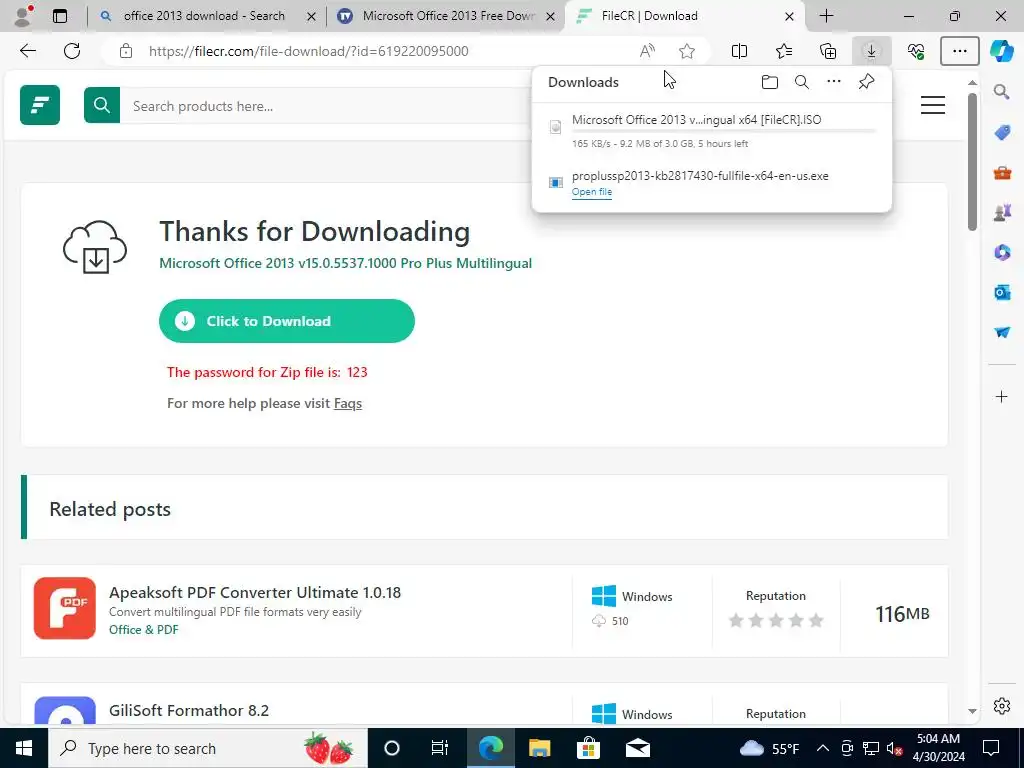Click the Office ISO download progress bar
Image resolution: width=1024 pixels, height=768 pixels.
[x=724, y=131]
